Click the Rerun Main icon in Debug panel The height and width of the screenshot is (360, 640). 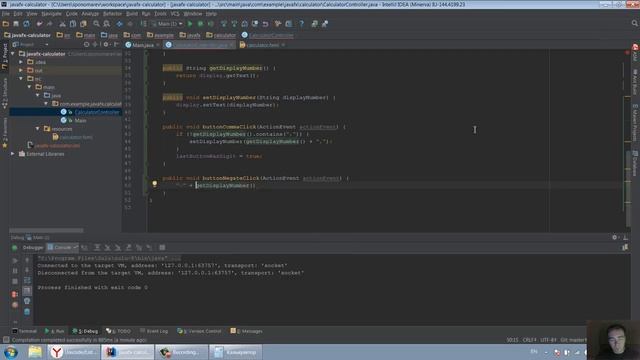(15, 247)
